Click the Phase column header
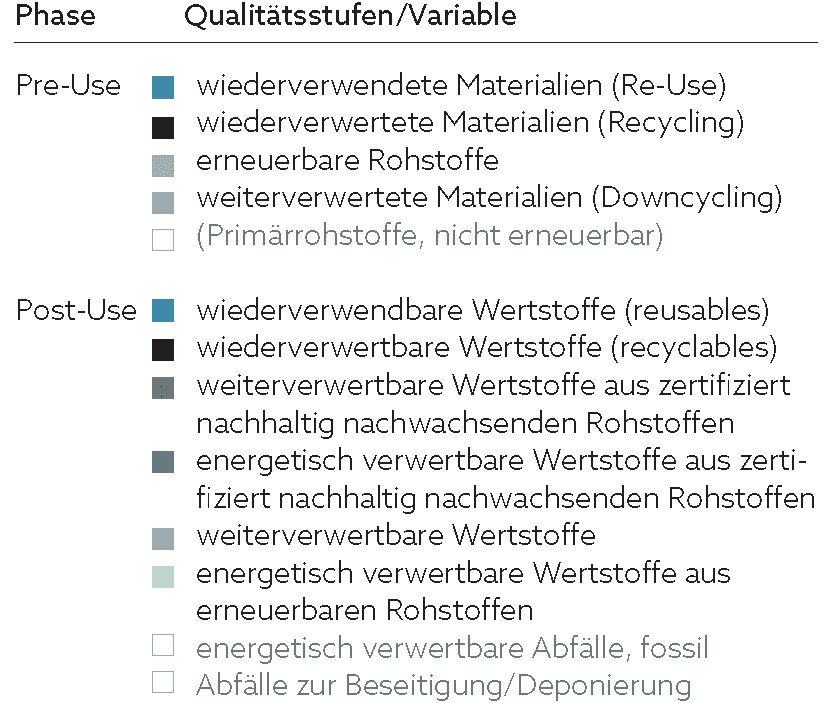Viewport: 828px width, 703px height. click(55, 15)
